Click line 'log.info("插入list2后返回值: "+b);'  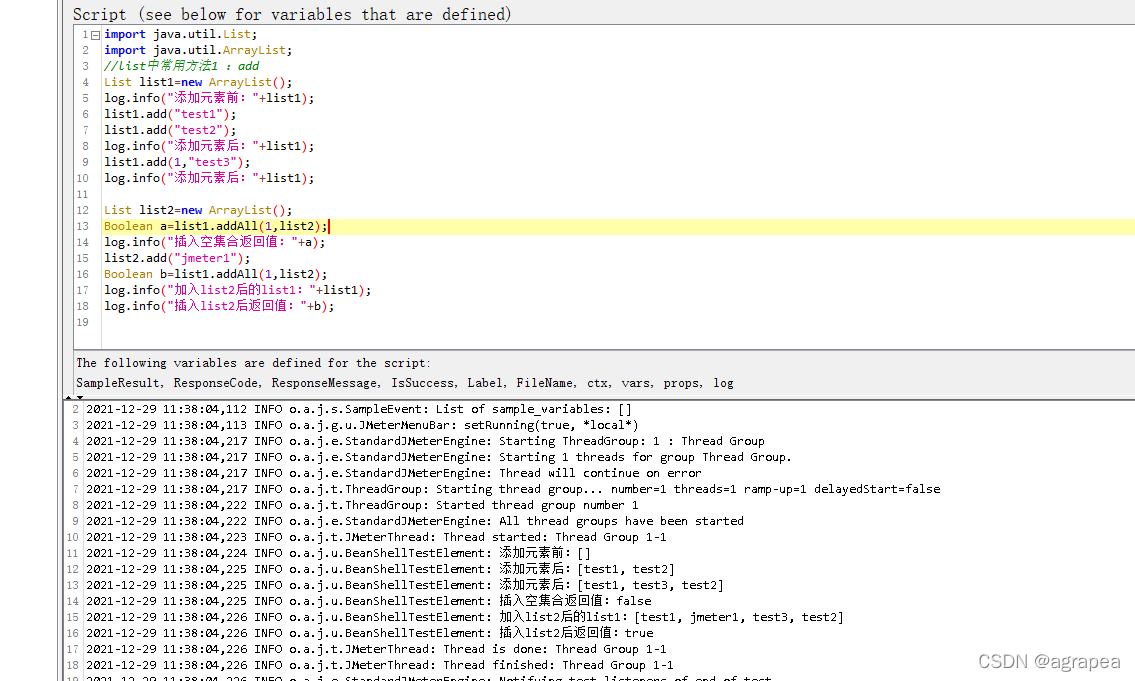click(219, 305)
